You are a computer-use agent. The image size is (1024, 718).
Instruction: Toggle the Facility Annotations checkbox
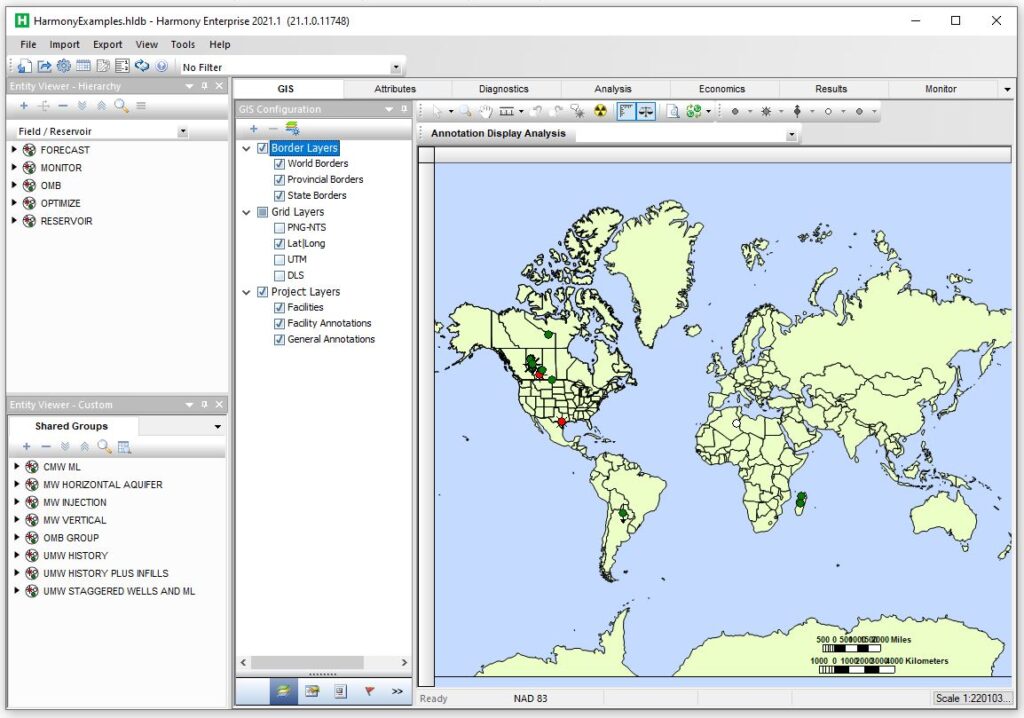click(280, 323)
